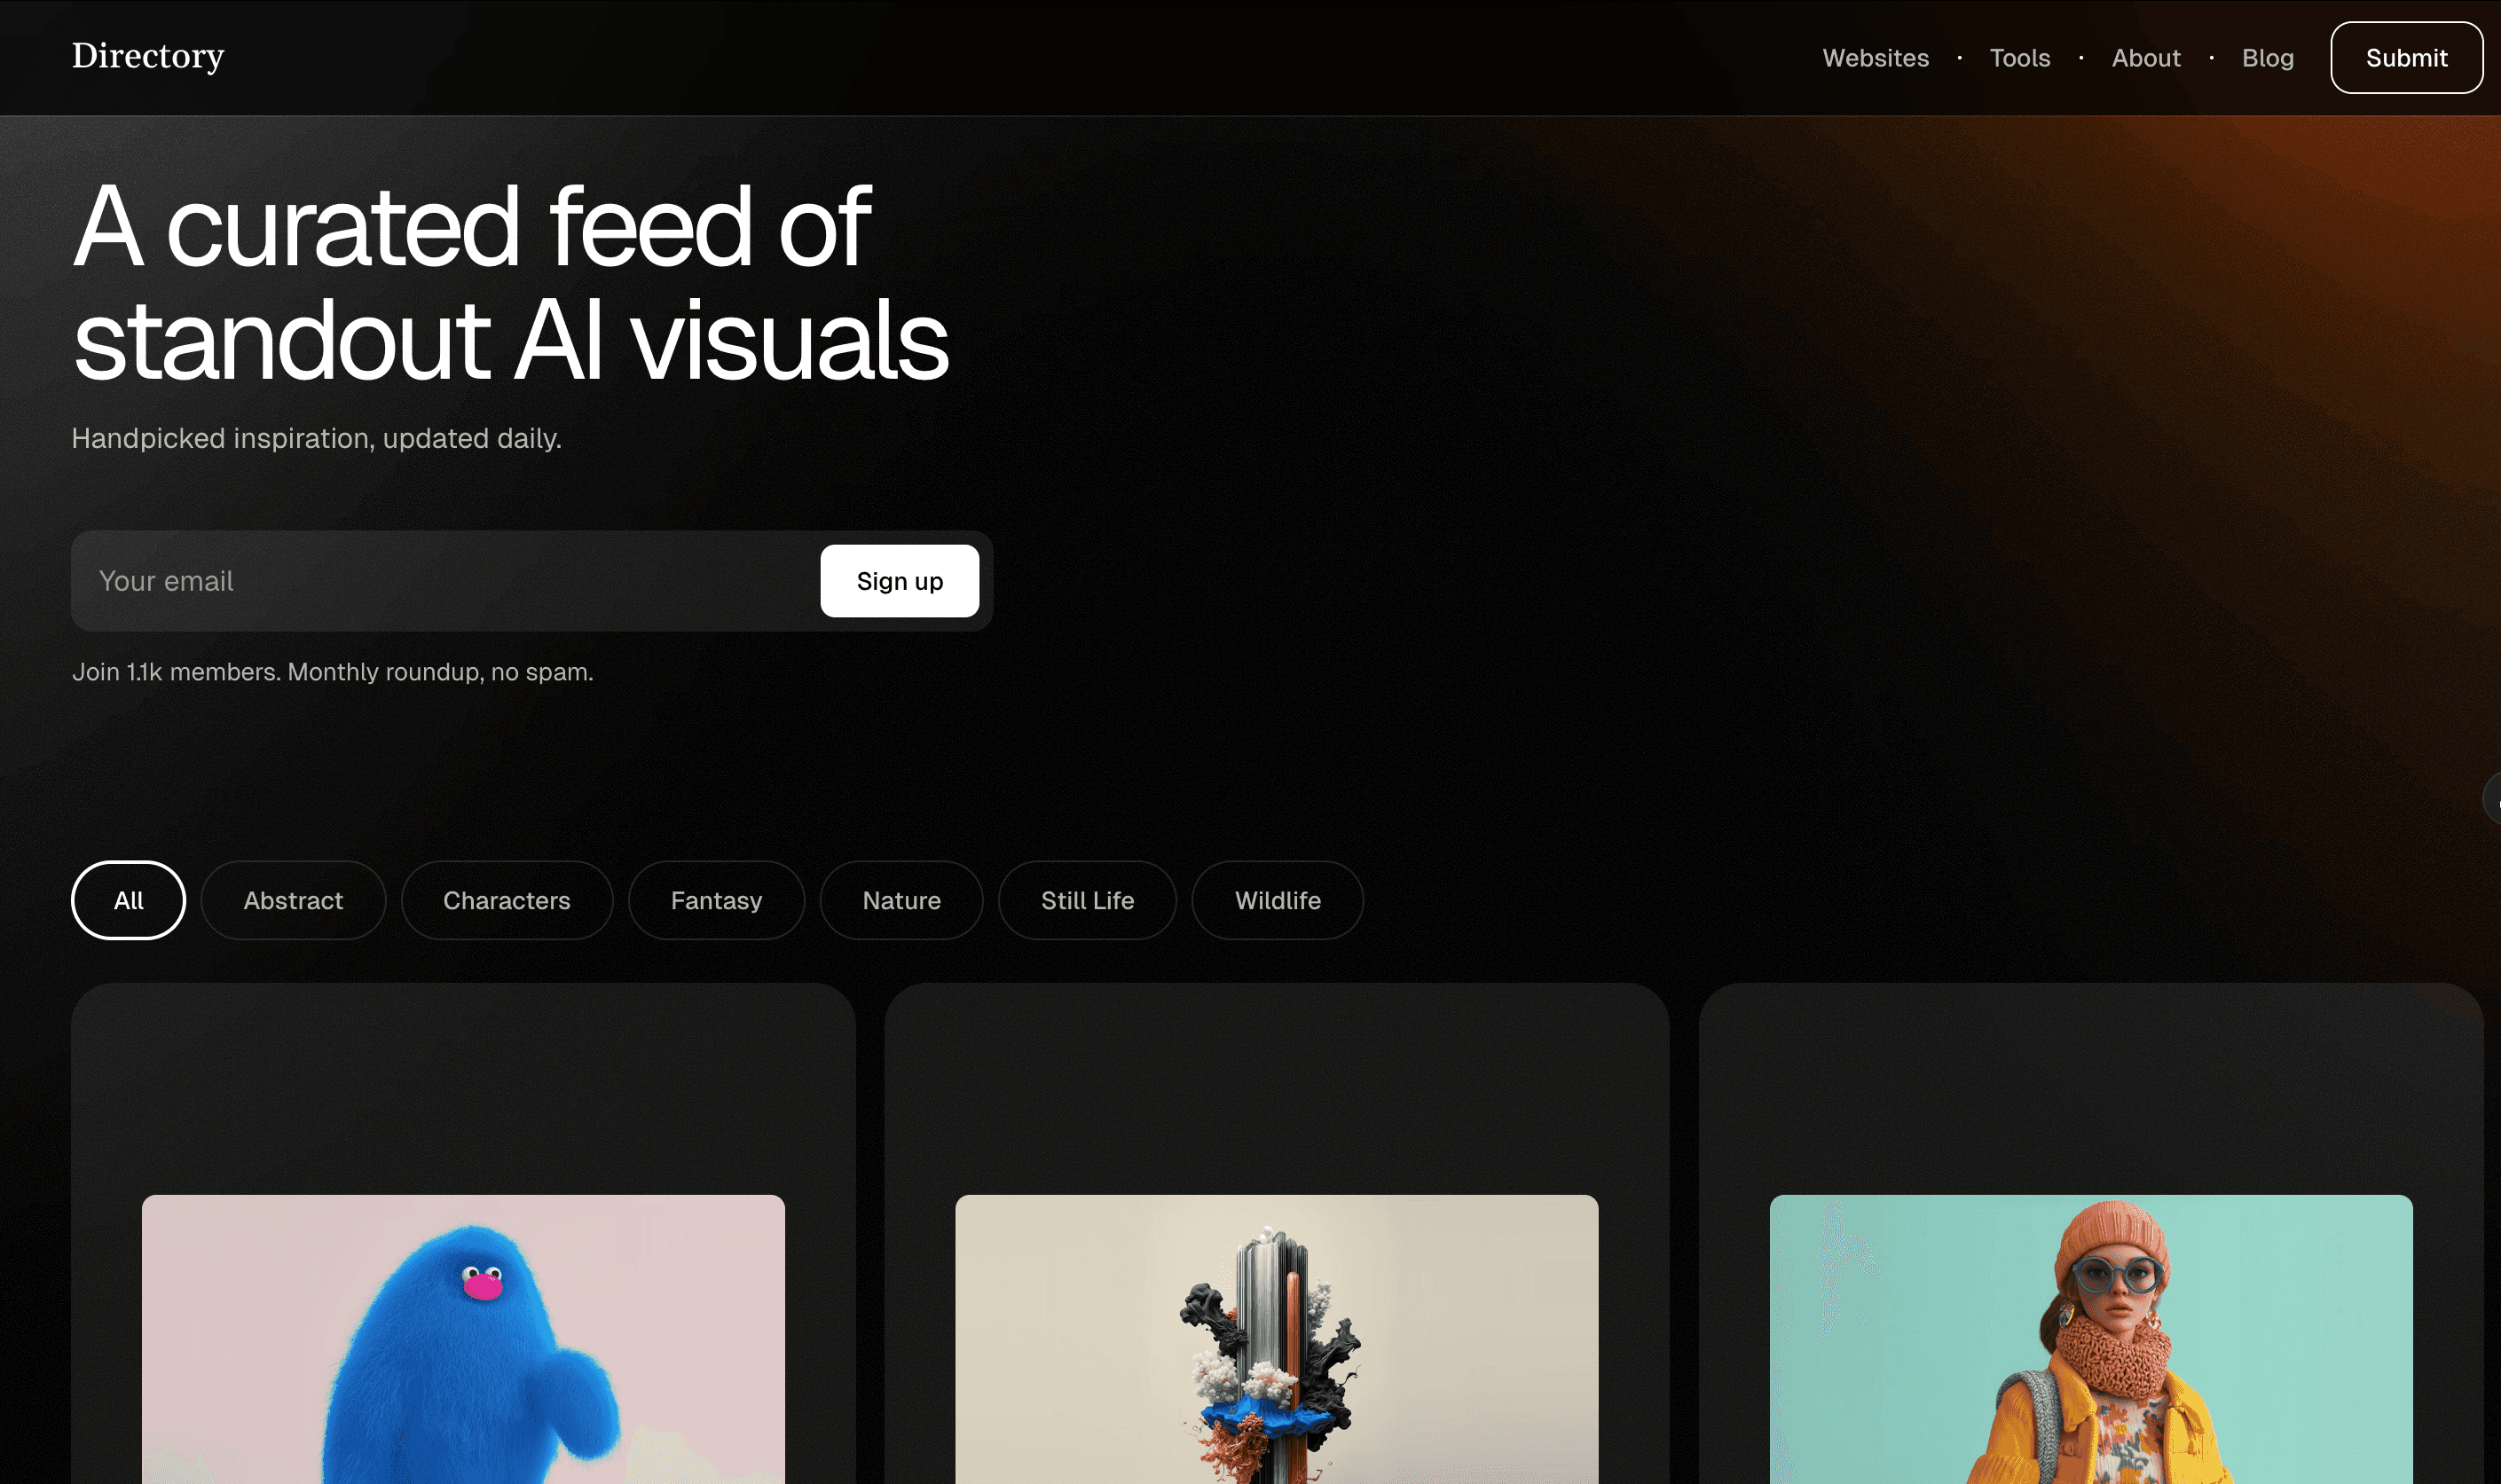Go to the Tools page
The height and width of the screenshot is (1484, 2501).
pos(2019,58)
